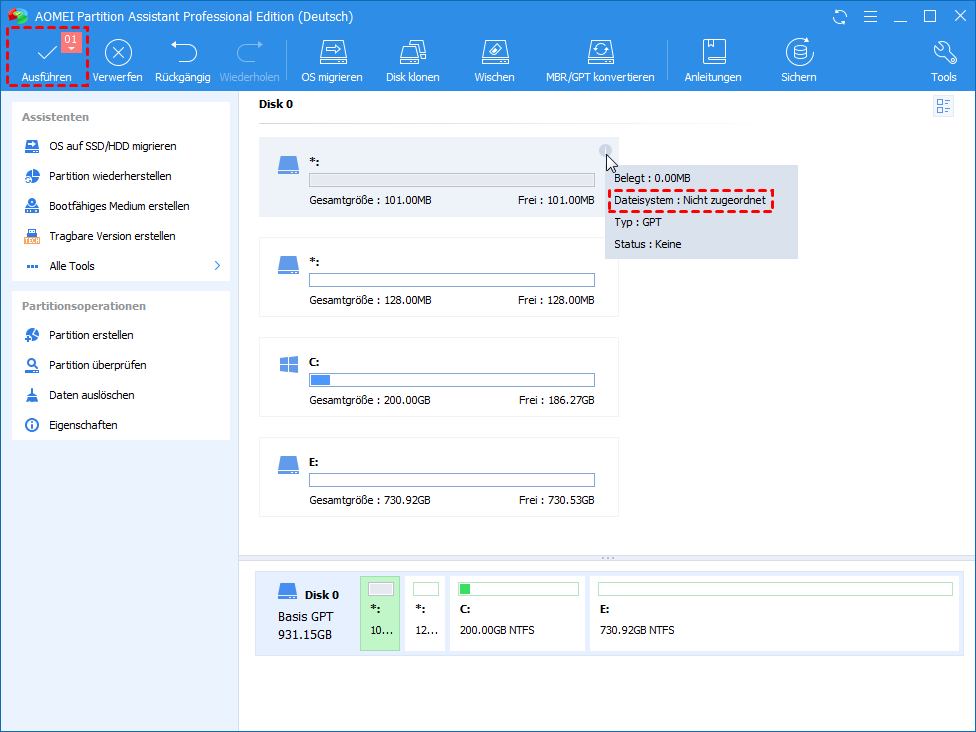
Task: Click Gesamtgröße : 200.00GB text
Action: click(370, 400)
